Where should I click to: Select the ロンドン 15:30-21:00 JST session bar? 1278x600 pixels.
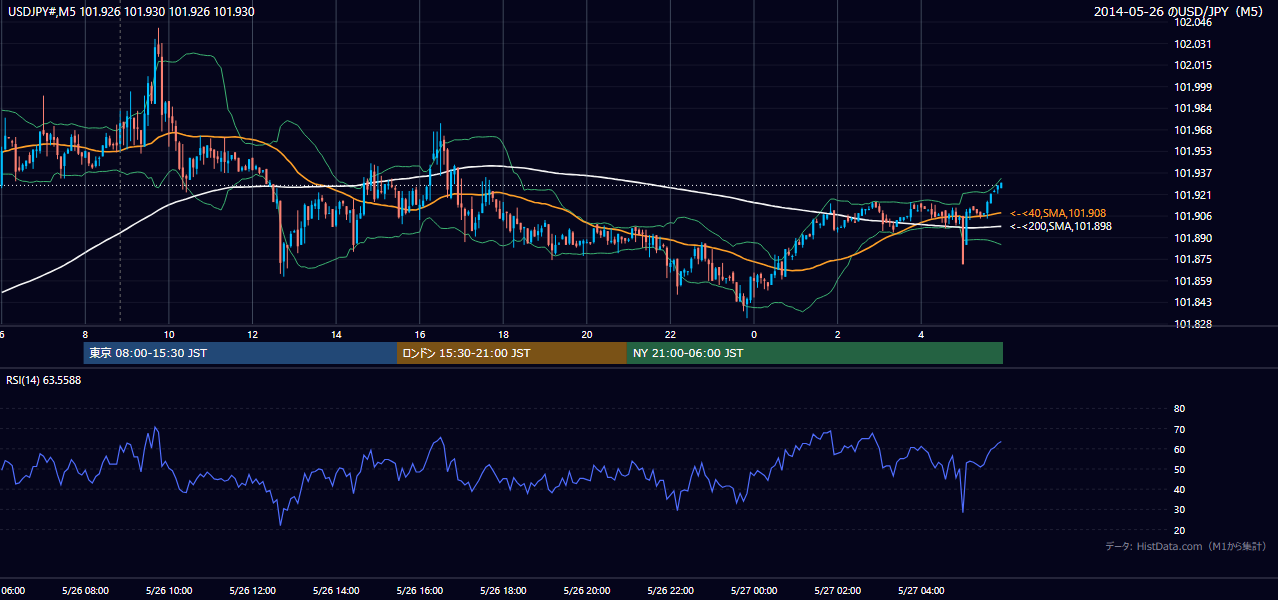(x=512, y=353)
